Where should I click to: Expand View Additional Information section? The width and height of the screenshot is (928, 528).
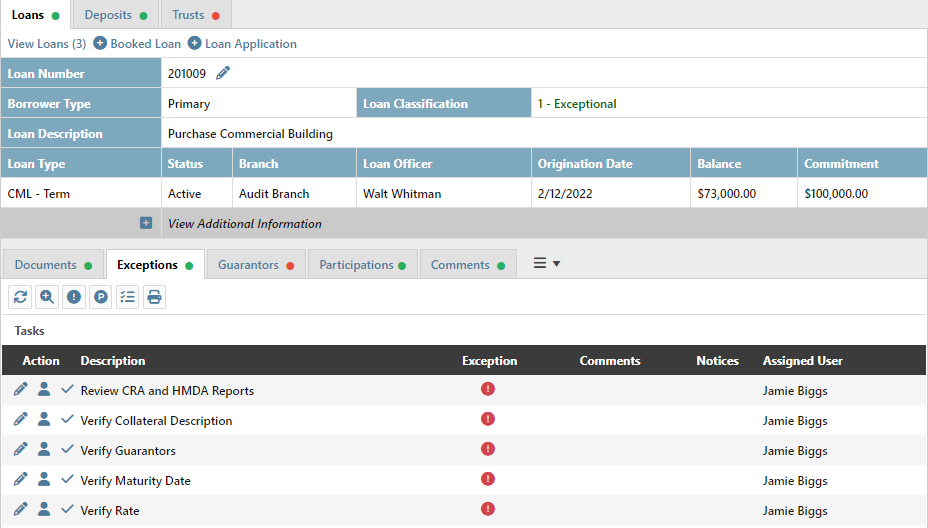pyautogui.click(x=146, y=224)
